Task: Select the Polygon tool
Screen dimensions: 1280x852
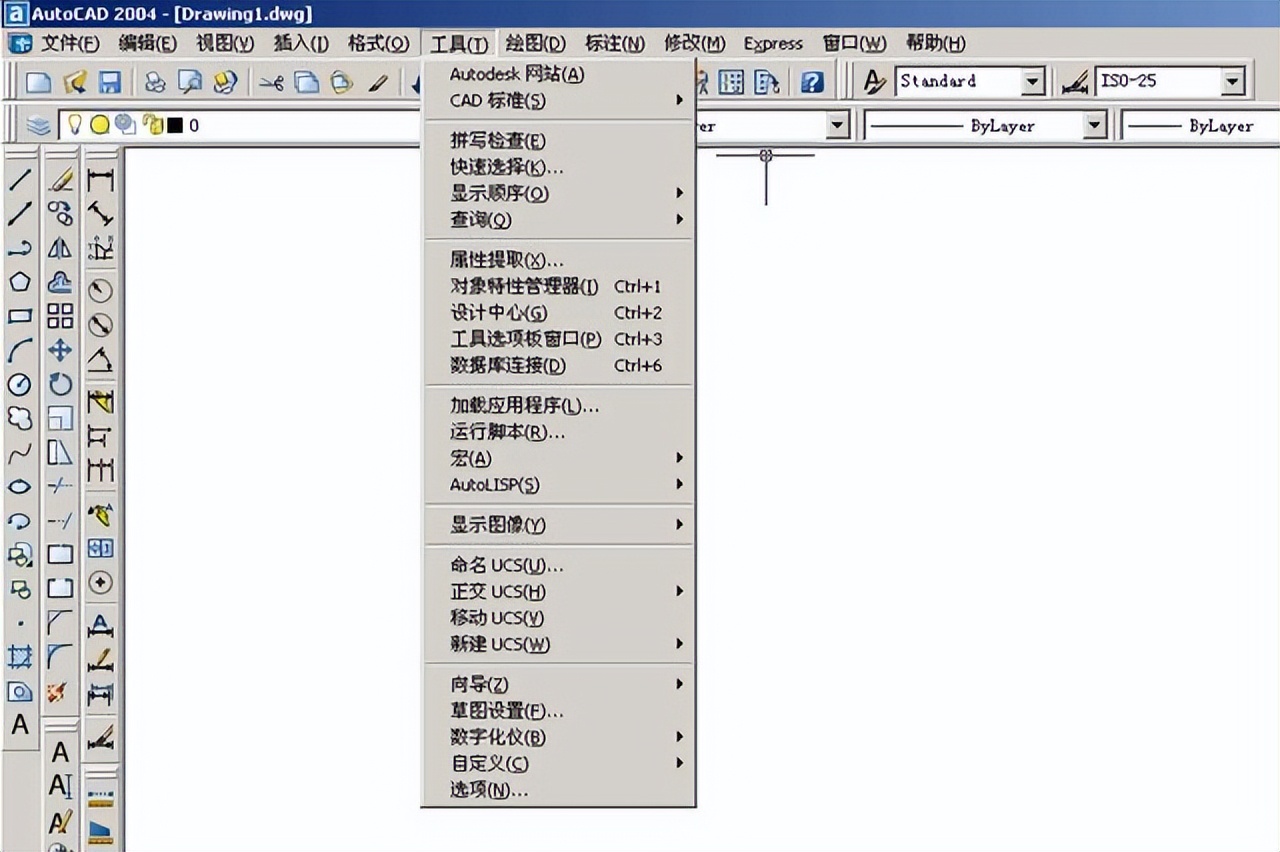Action: (20, 283)
